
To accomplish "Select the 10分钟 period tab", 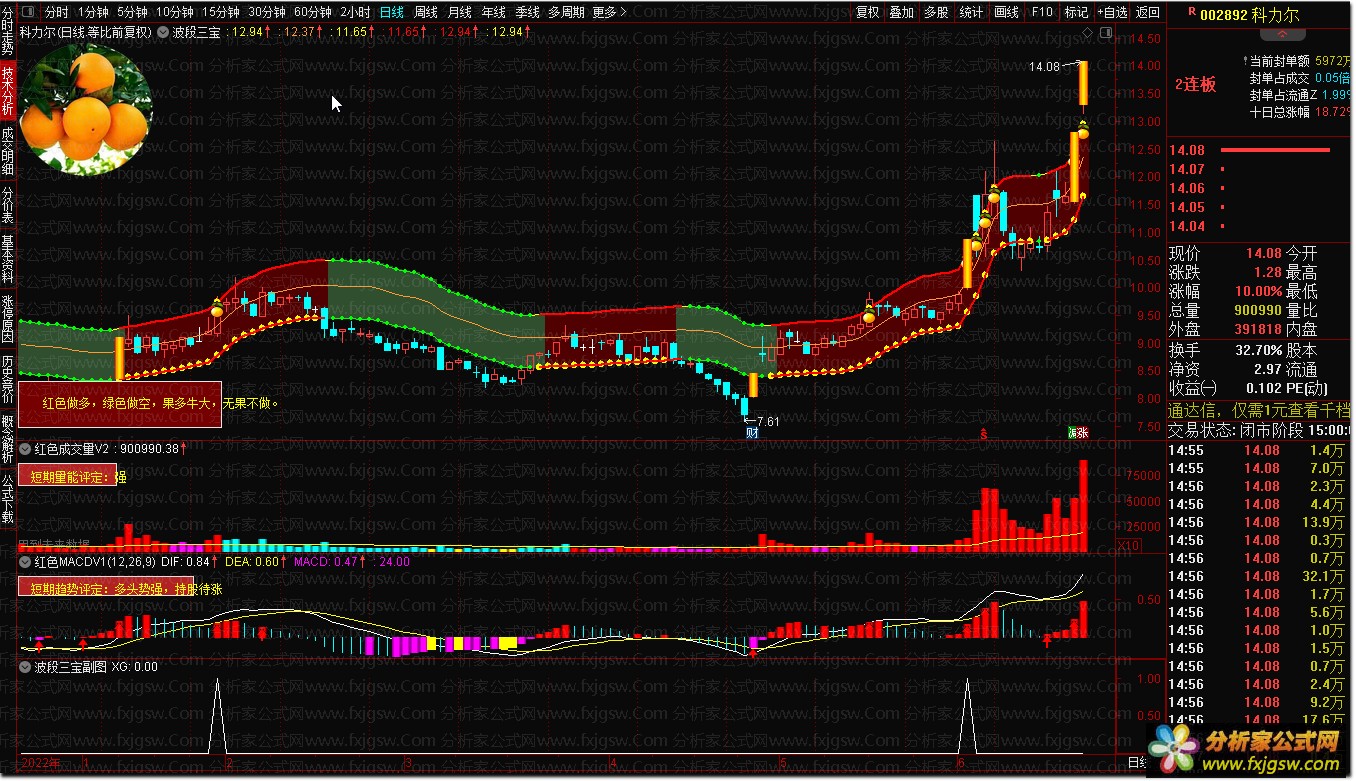I will 174,12.
